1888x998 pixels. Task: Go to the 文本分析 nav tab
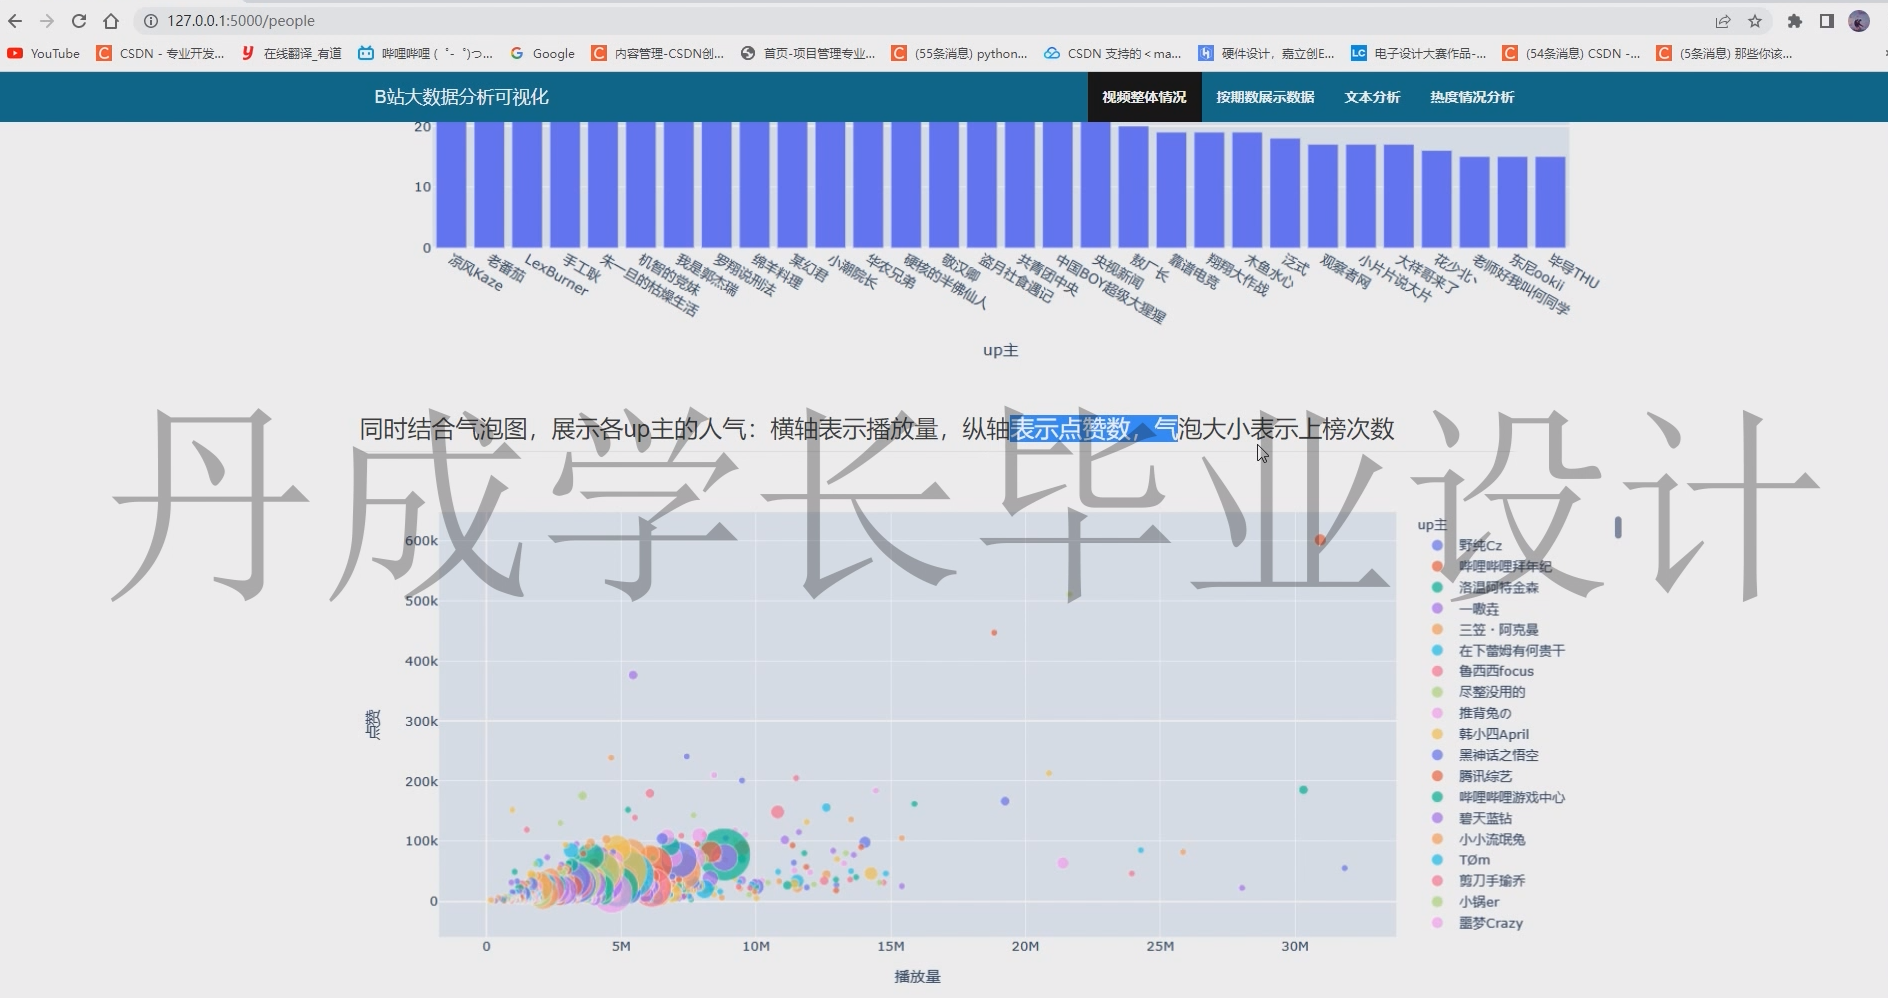1372,97
